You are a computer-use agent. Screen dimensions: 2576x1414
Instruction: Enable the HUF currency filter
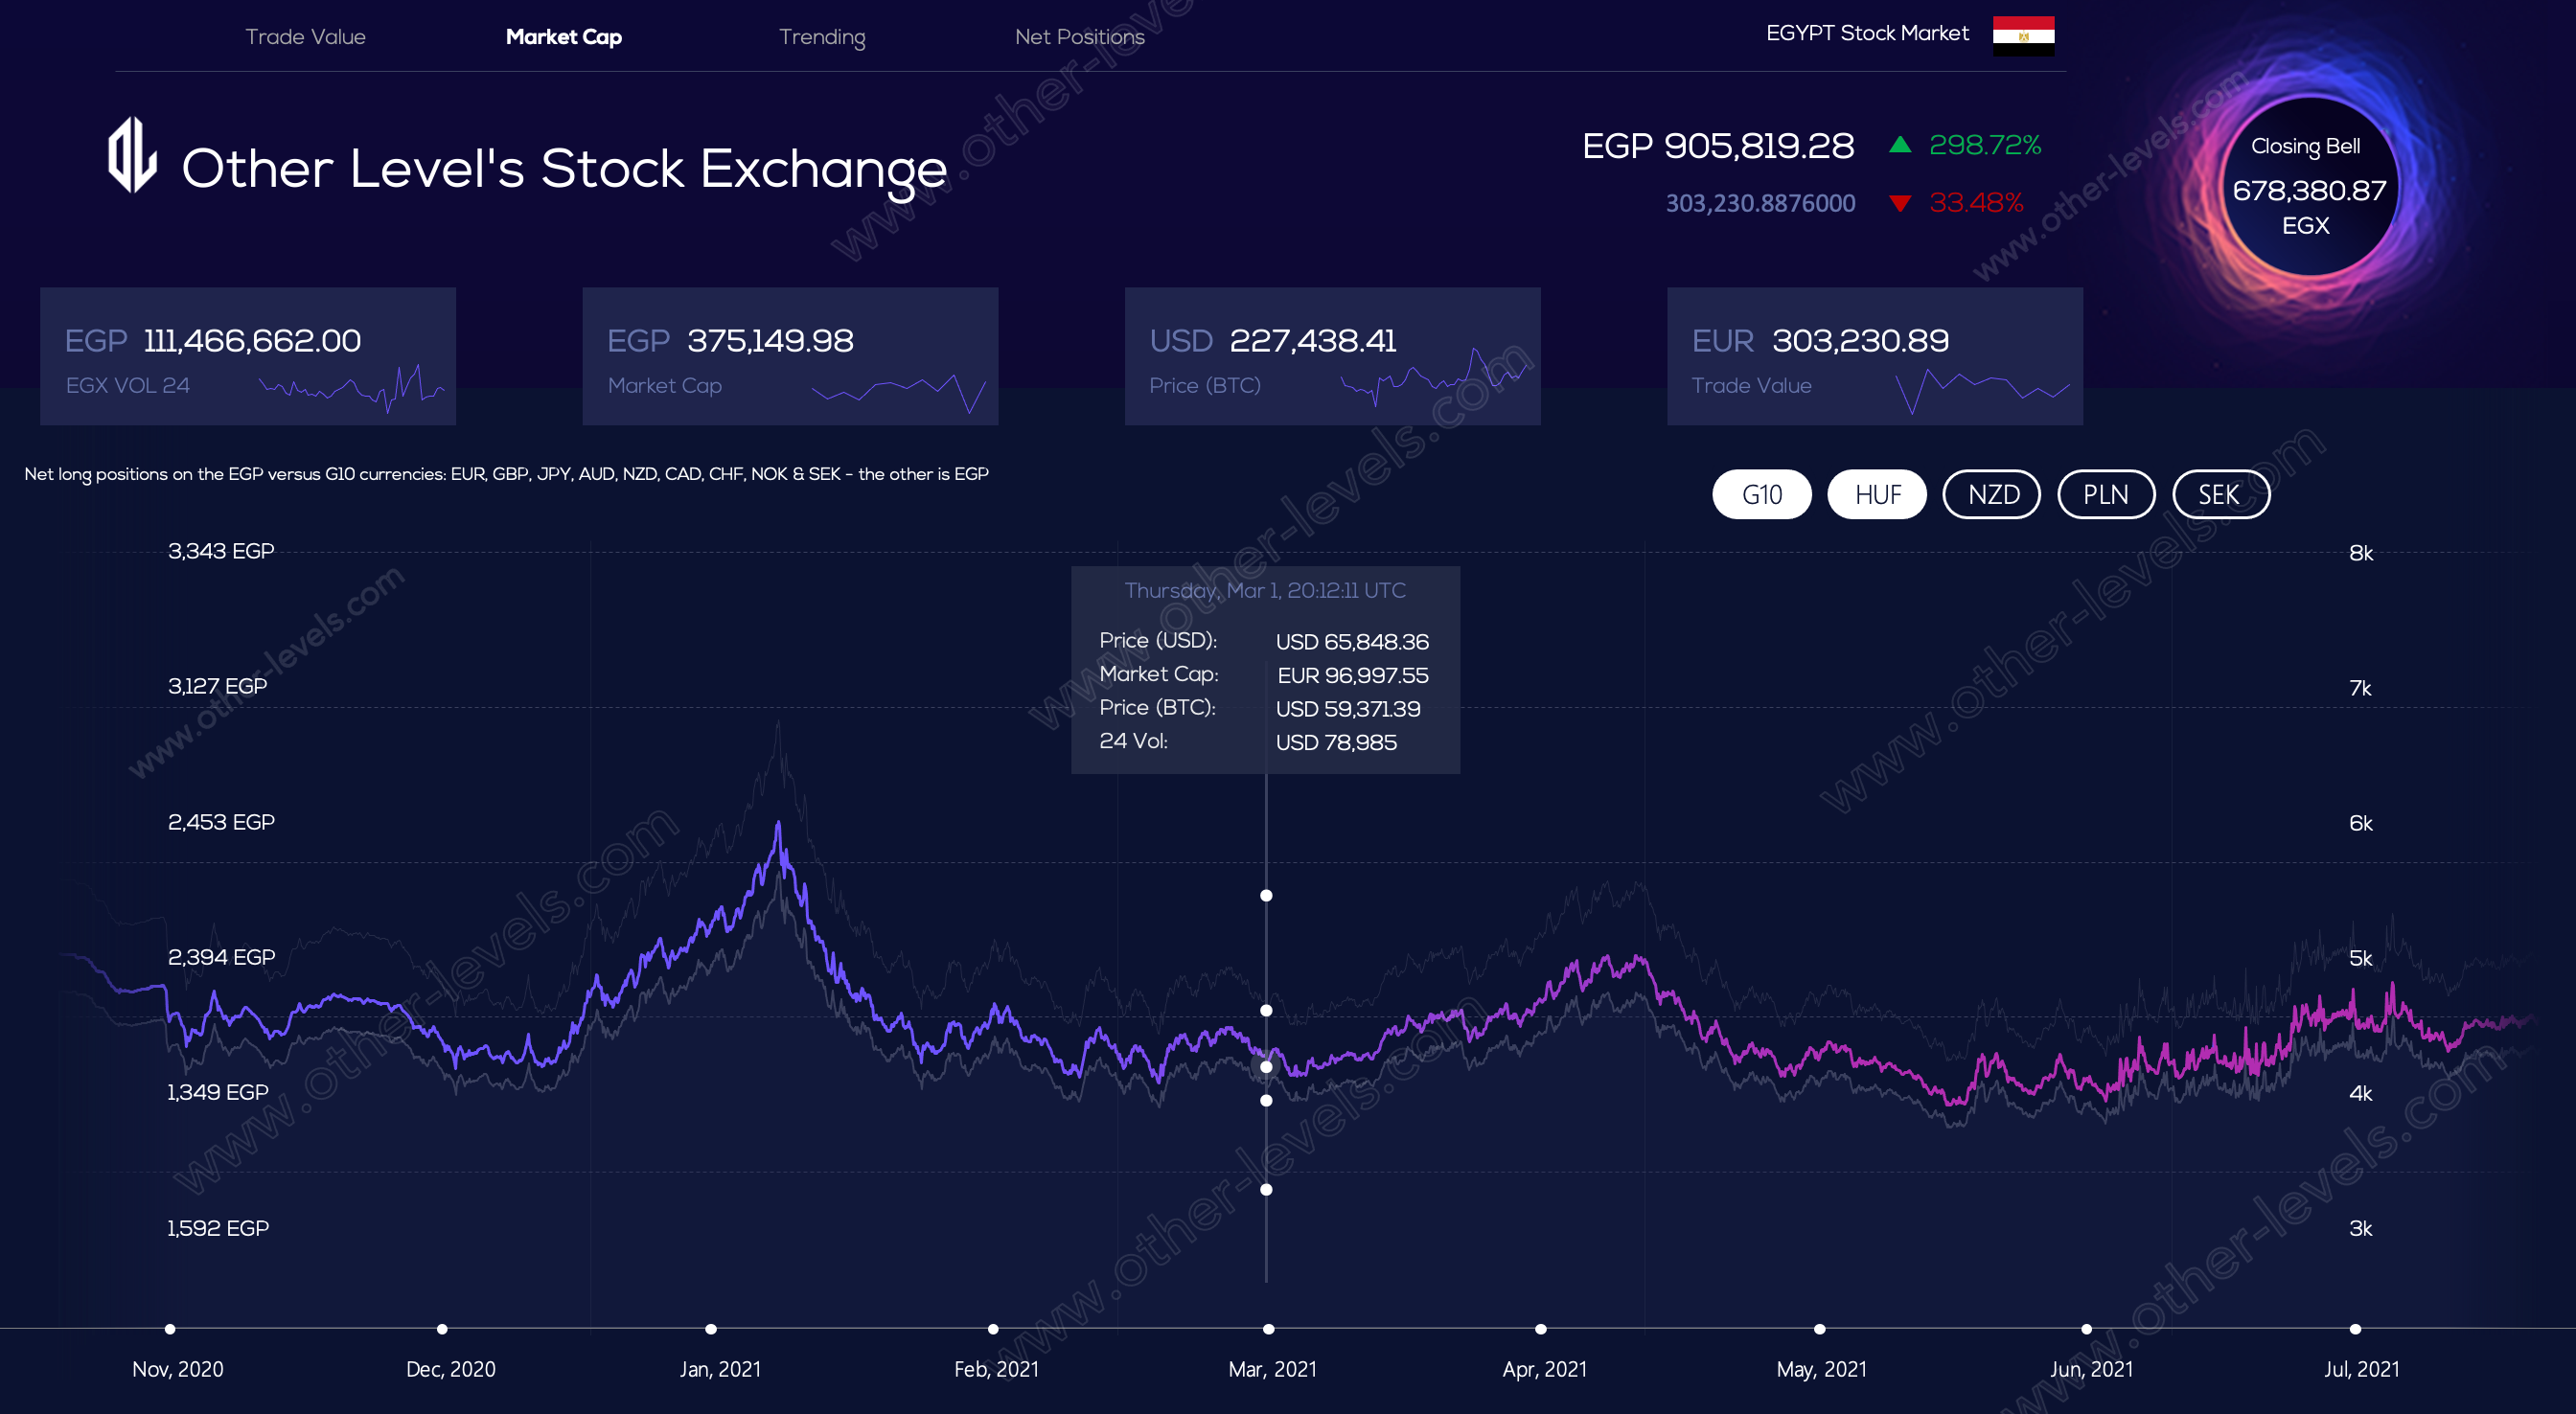(1877, 494)
